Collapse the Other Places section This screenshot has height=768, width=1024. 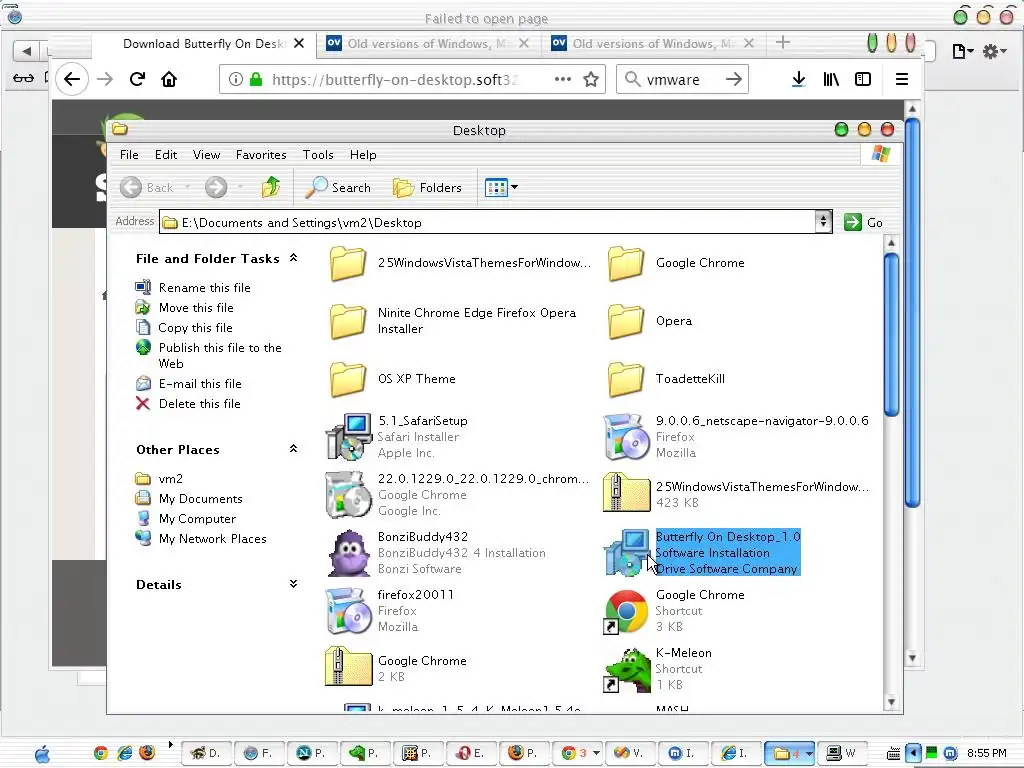pyautogui.click(x=293, y=449)
